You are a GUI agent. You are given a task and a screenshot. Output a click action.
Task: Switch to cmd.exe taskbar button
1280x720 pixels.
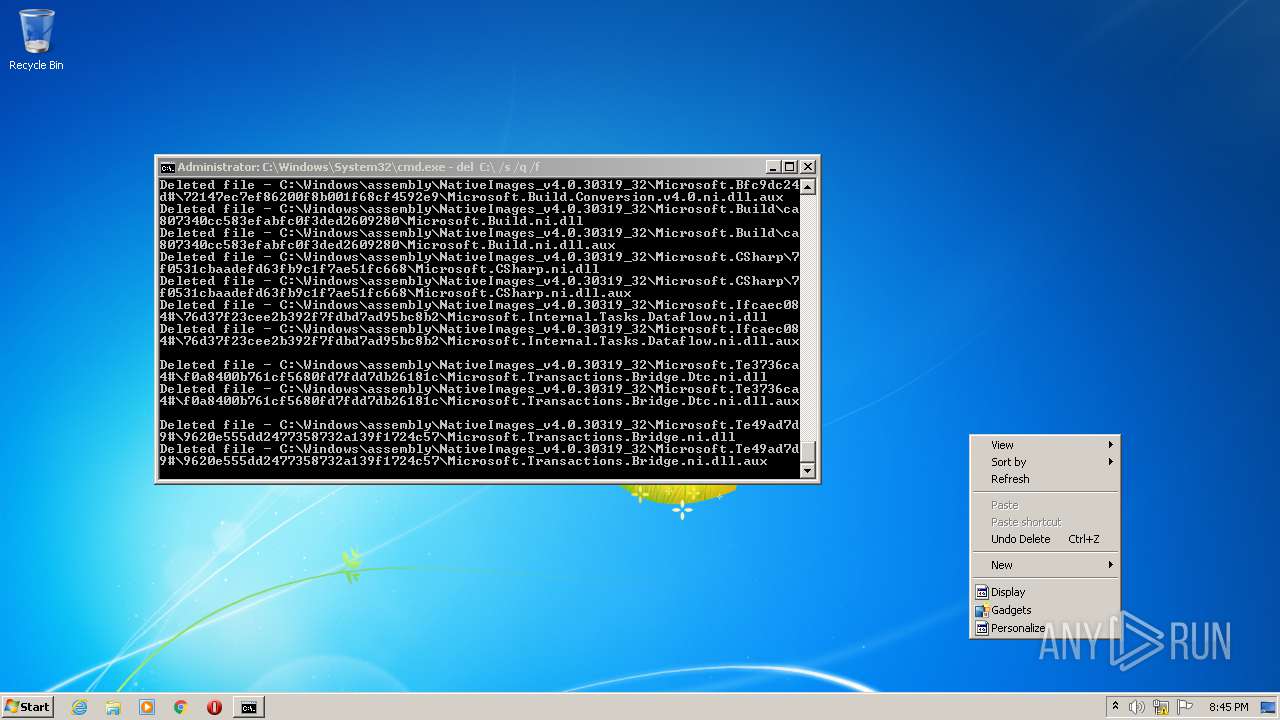(x=248, y=707)
